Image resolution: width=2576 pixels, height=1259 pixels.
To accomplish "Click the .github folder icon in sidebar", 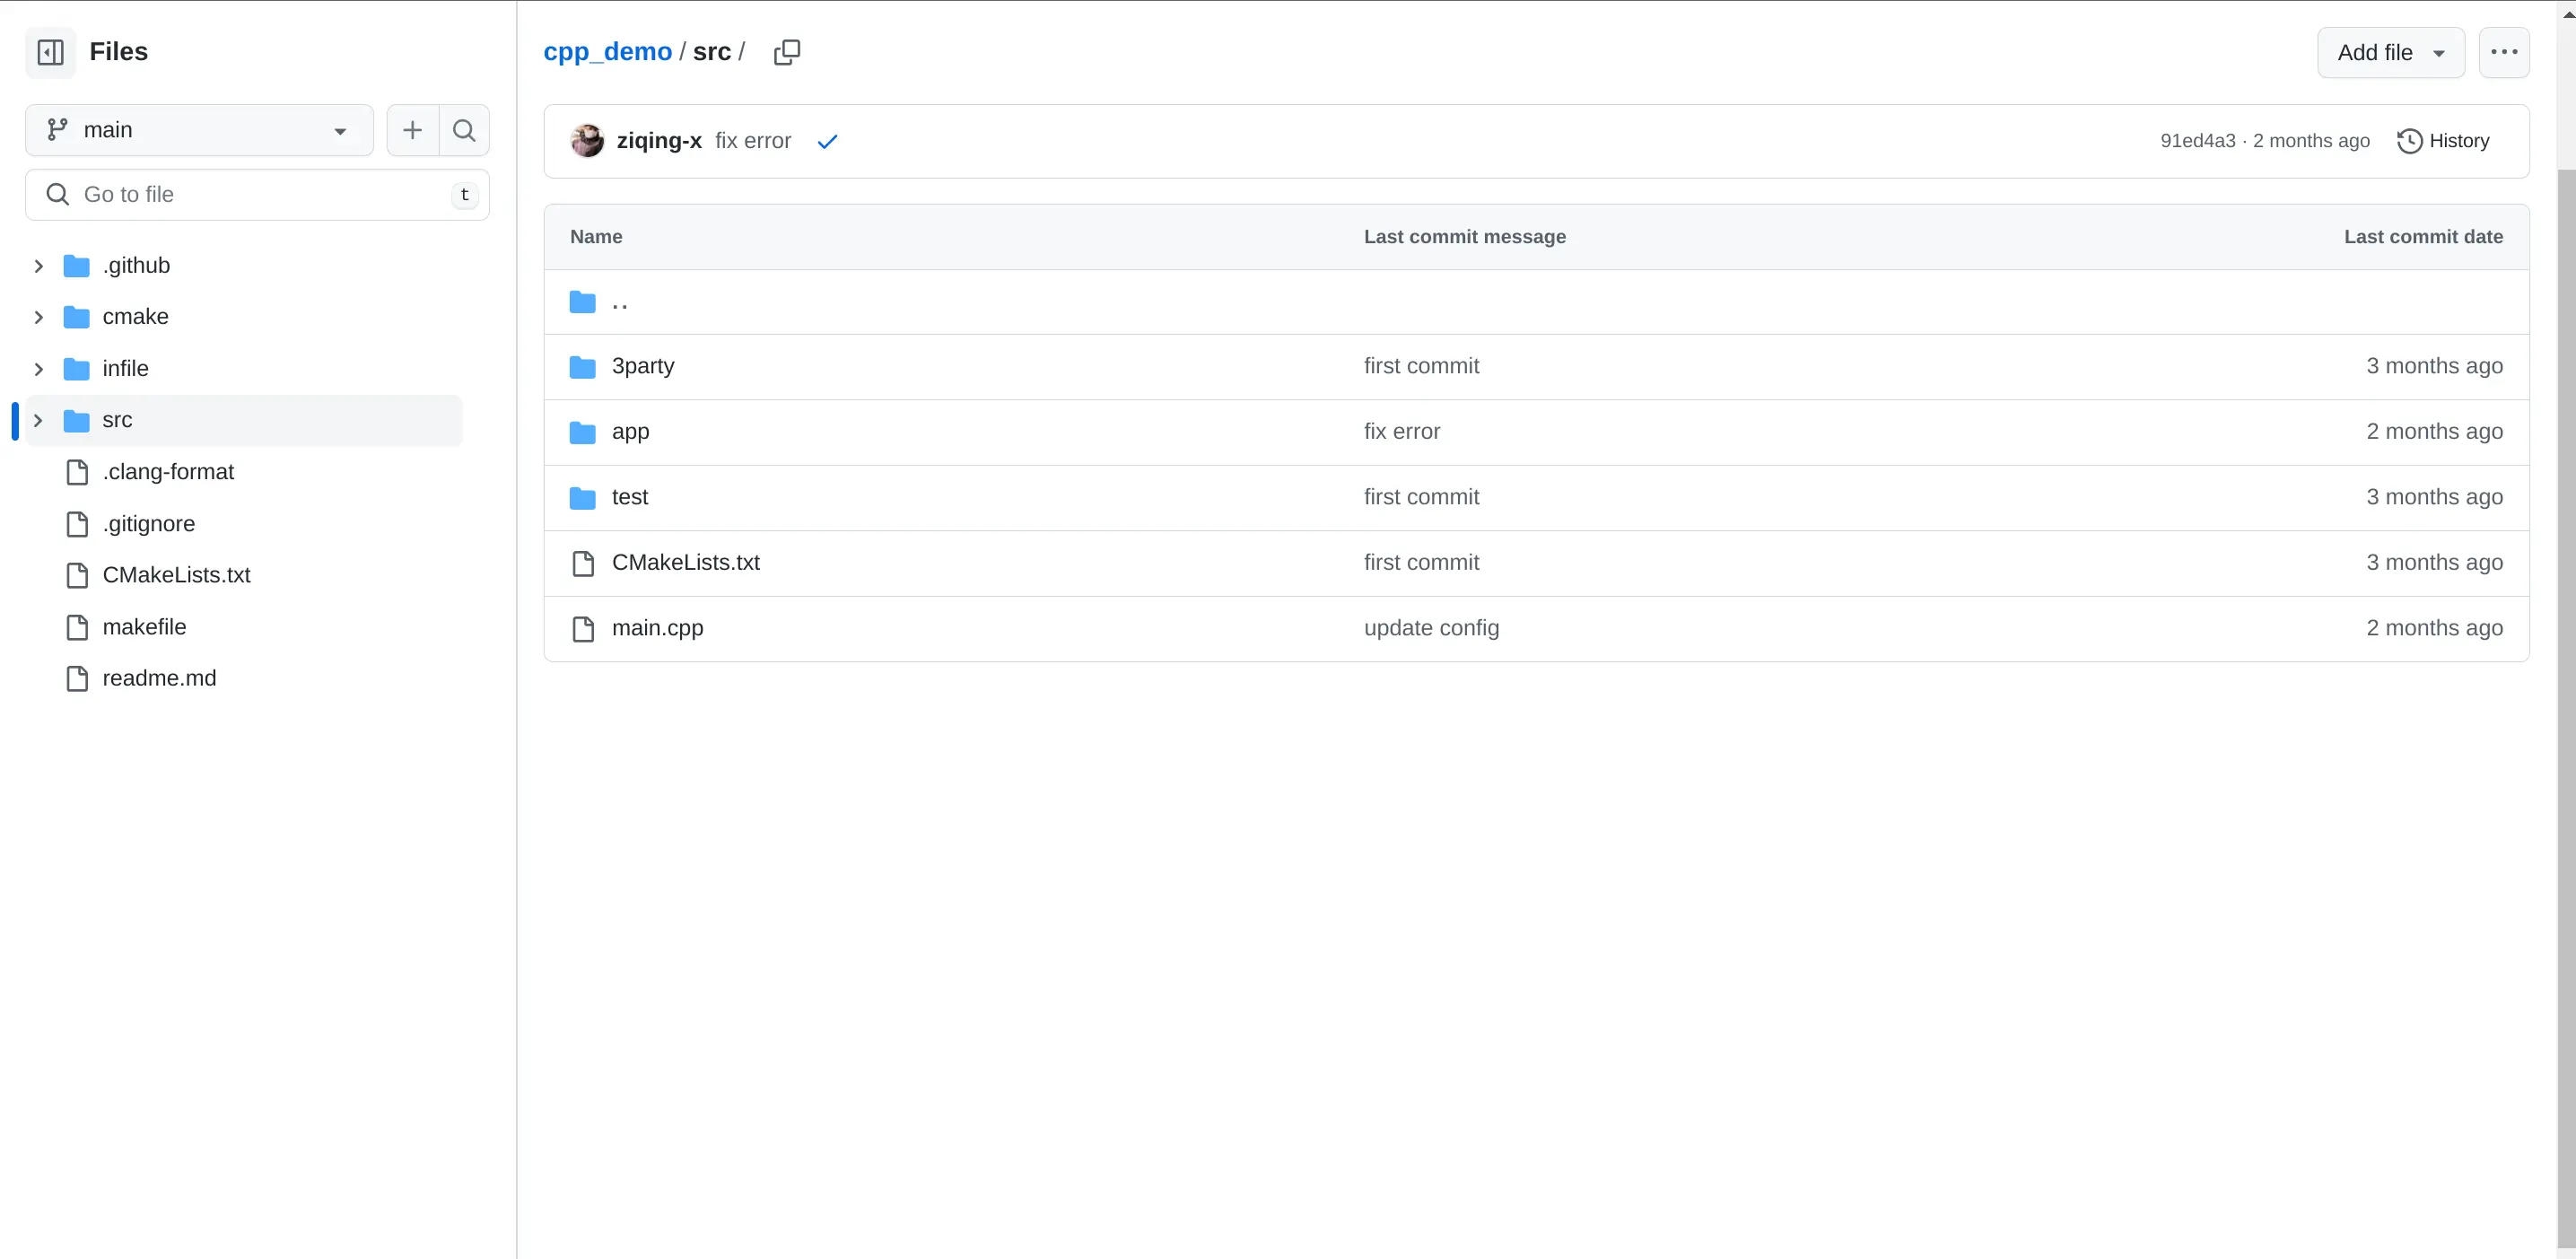I will tap(76, 266).
